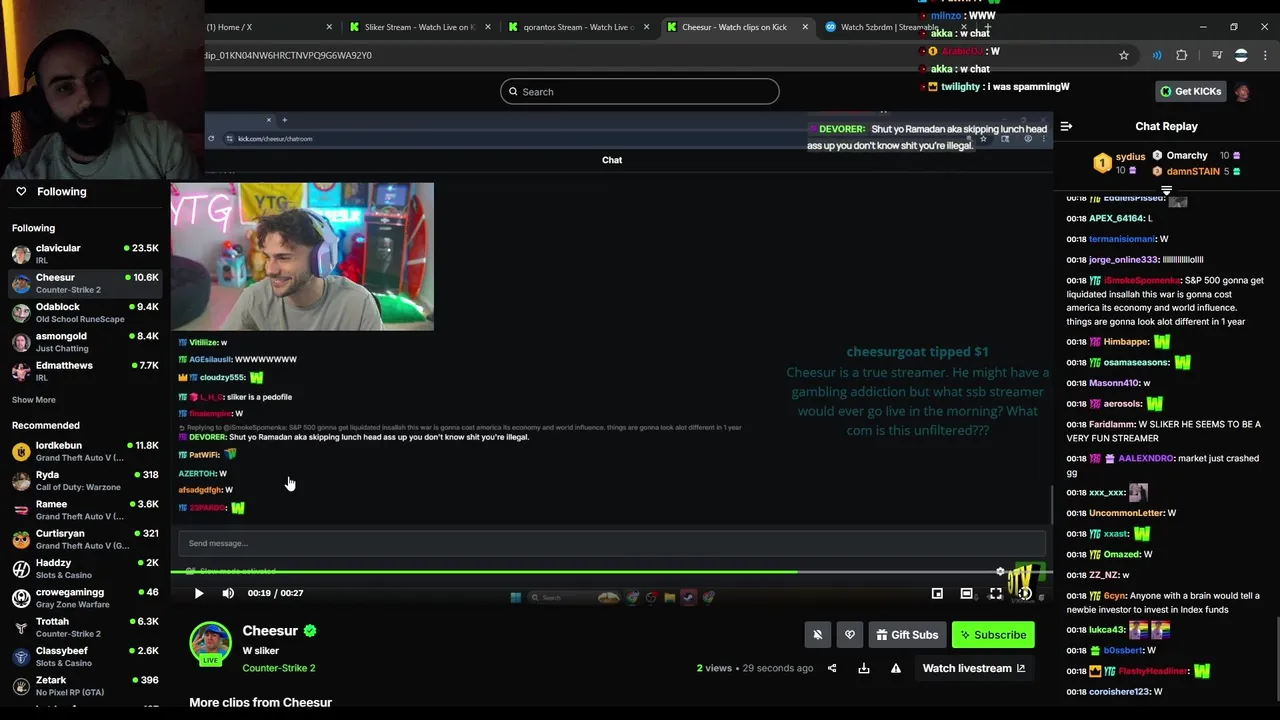Image resolution: width=1280 pixels, height=720 pixels.
Task: Open Cheesur channel in sidebar
Action: tap(85, 283)
